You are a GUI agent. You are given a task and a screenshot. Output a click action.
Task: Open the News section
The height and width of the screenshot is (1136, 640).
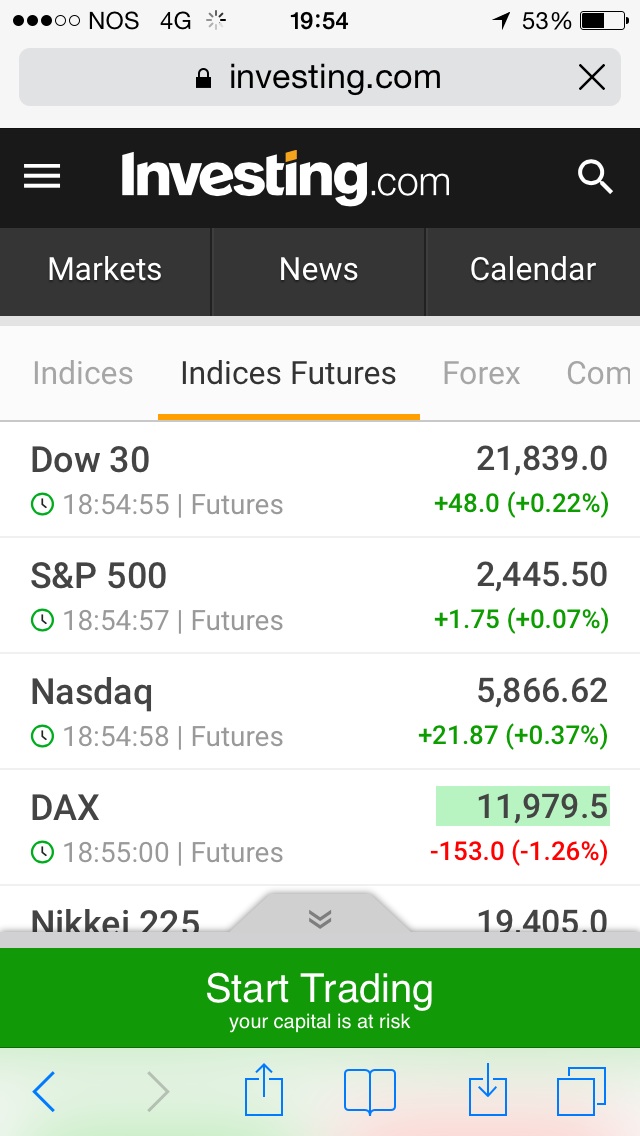(319, 270)
